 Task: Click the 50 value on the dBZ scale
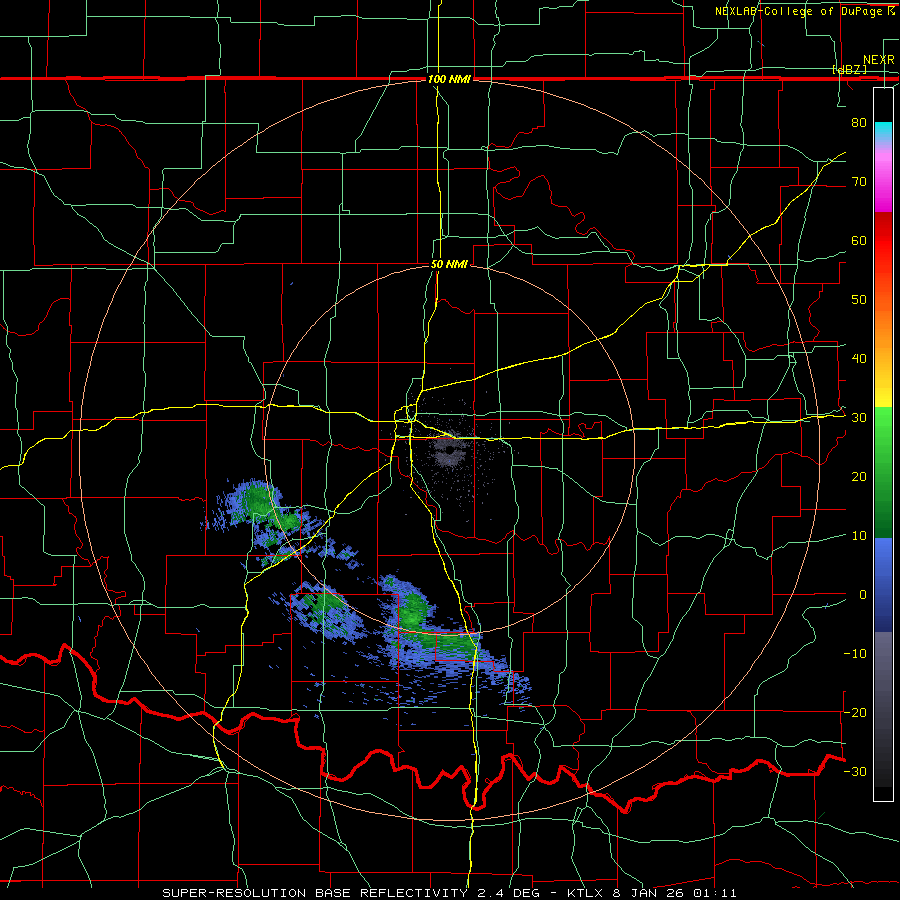[x=859, y=300]
